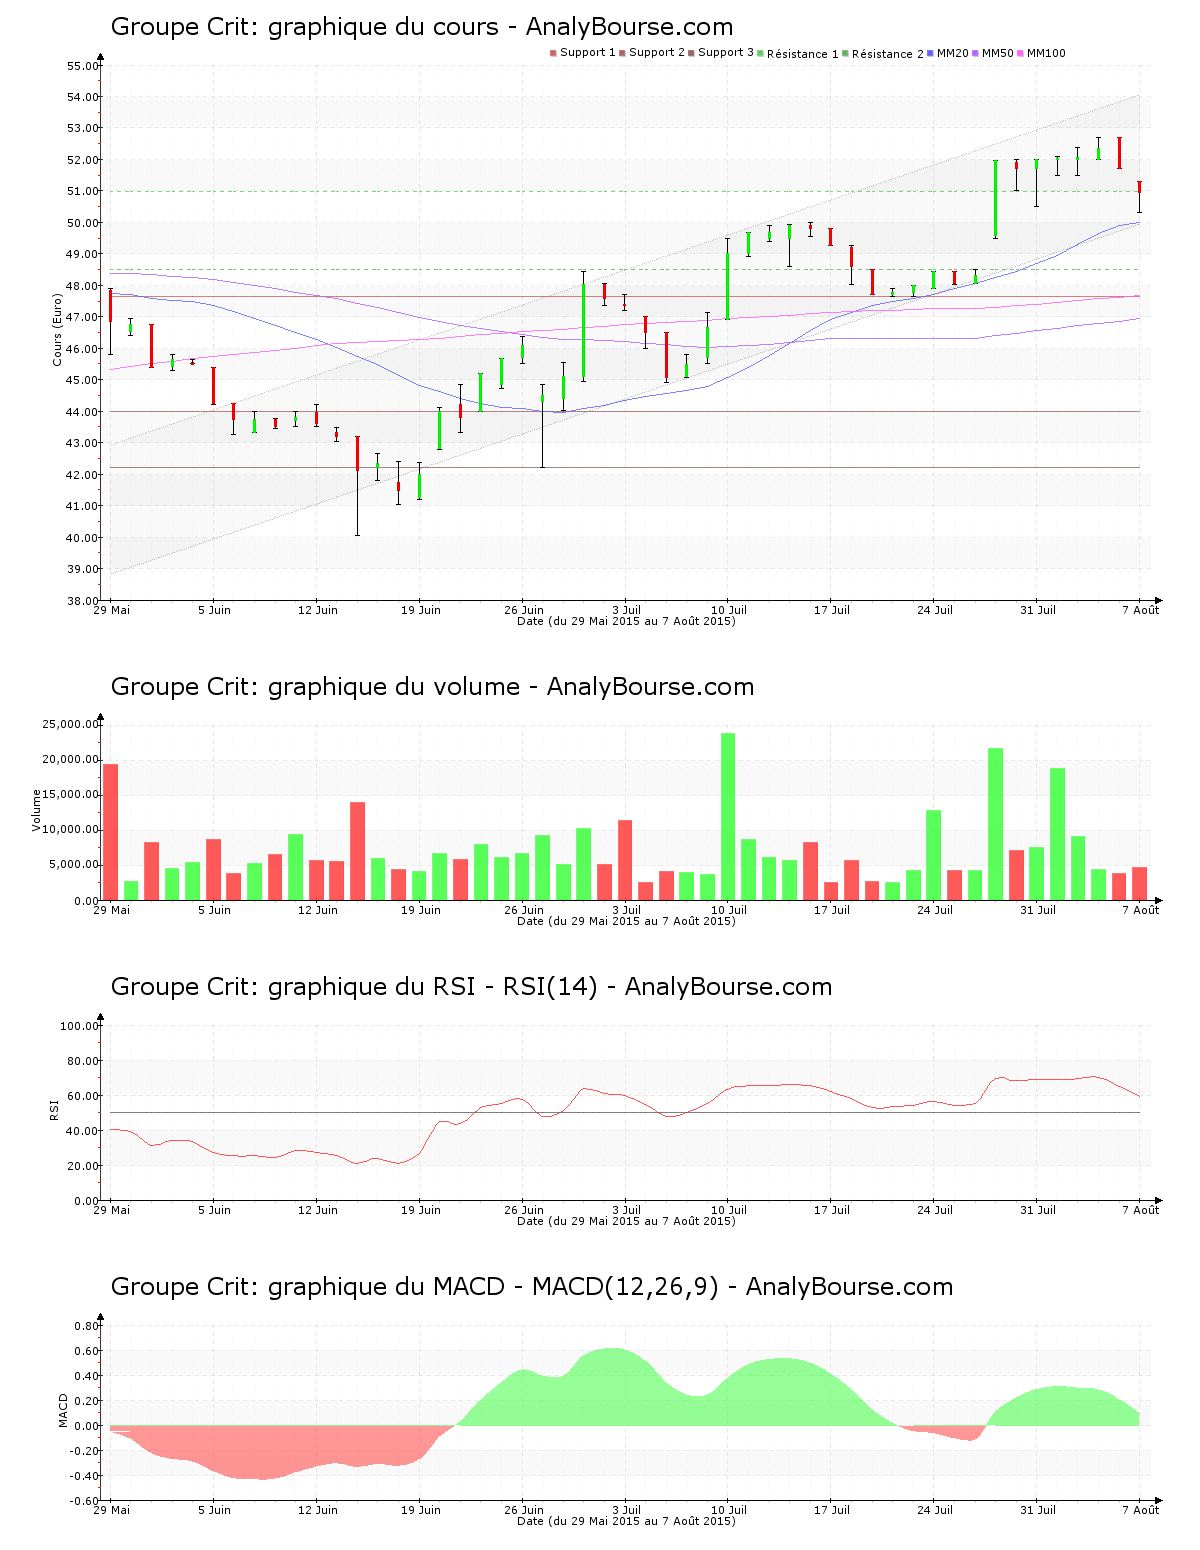Click the 55.00 price axis value
1200x1550 pixels.
coord(82,66)
